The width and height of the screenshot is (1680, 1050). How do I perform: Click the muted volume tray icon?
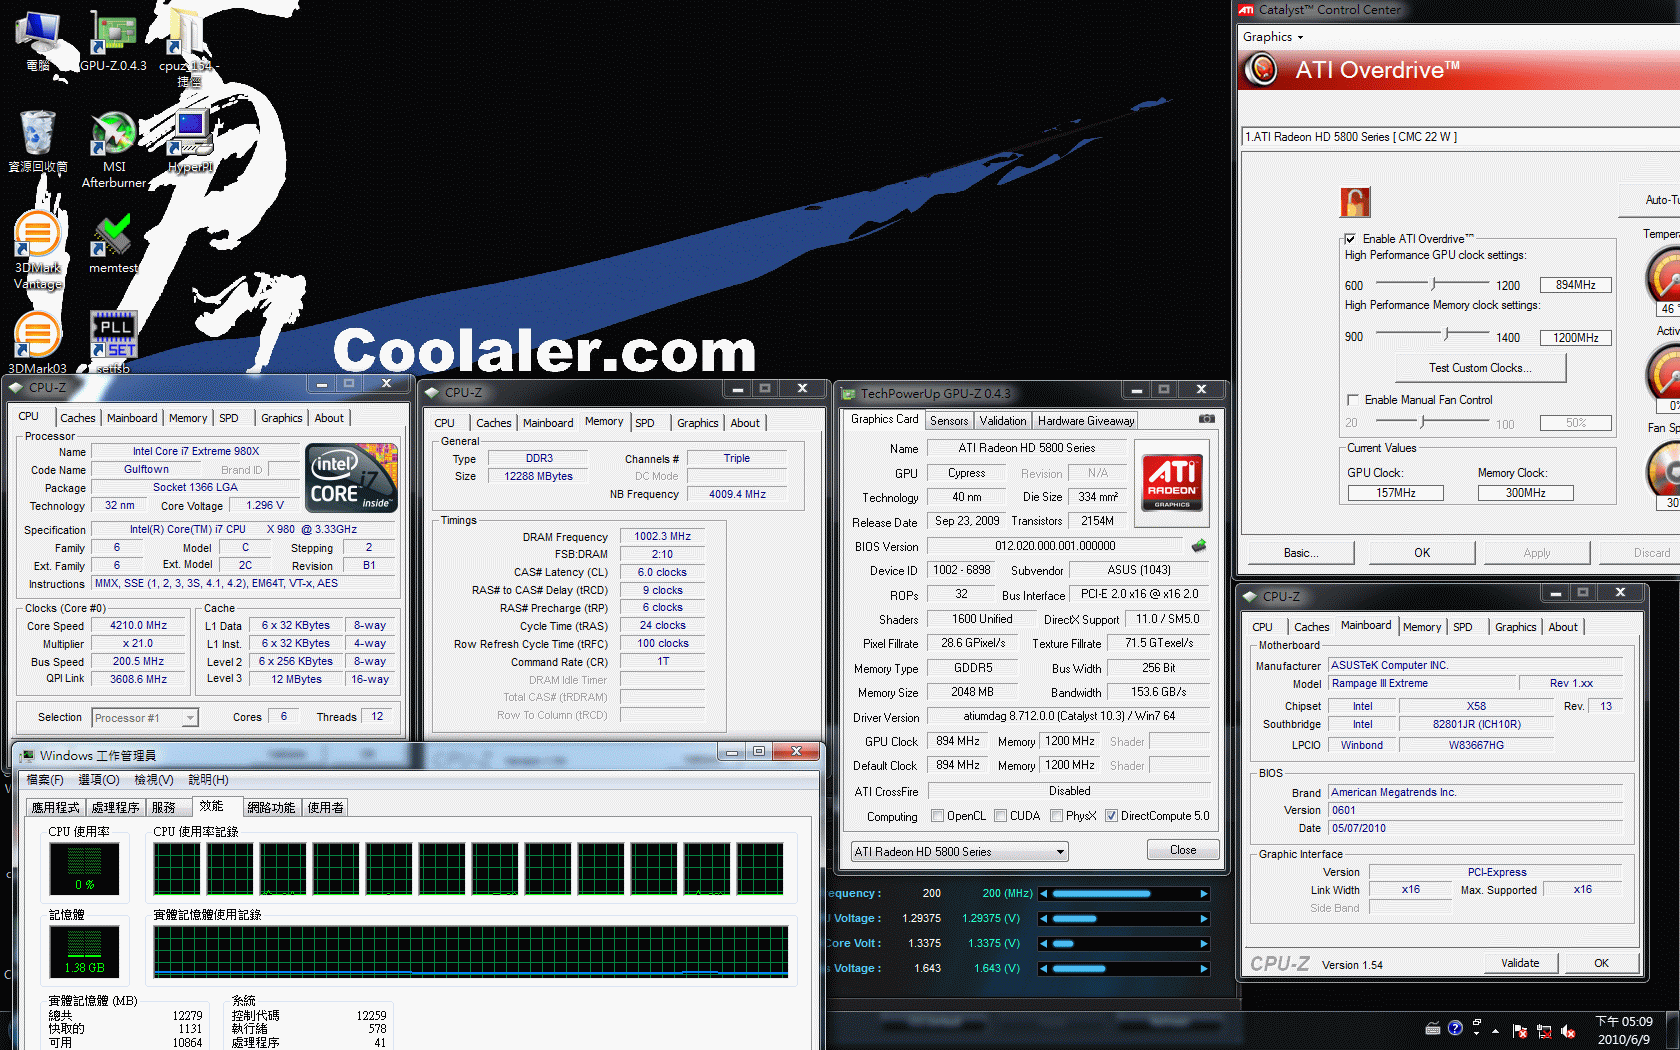(1568, 1031)
